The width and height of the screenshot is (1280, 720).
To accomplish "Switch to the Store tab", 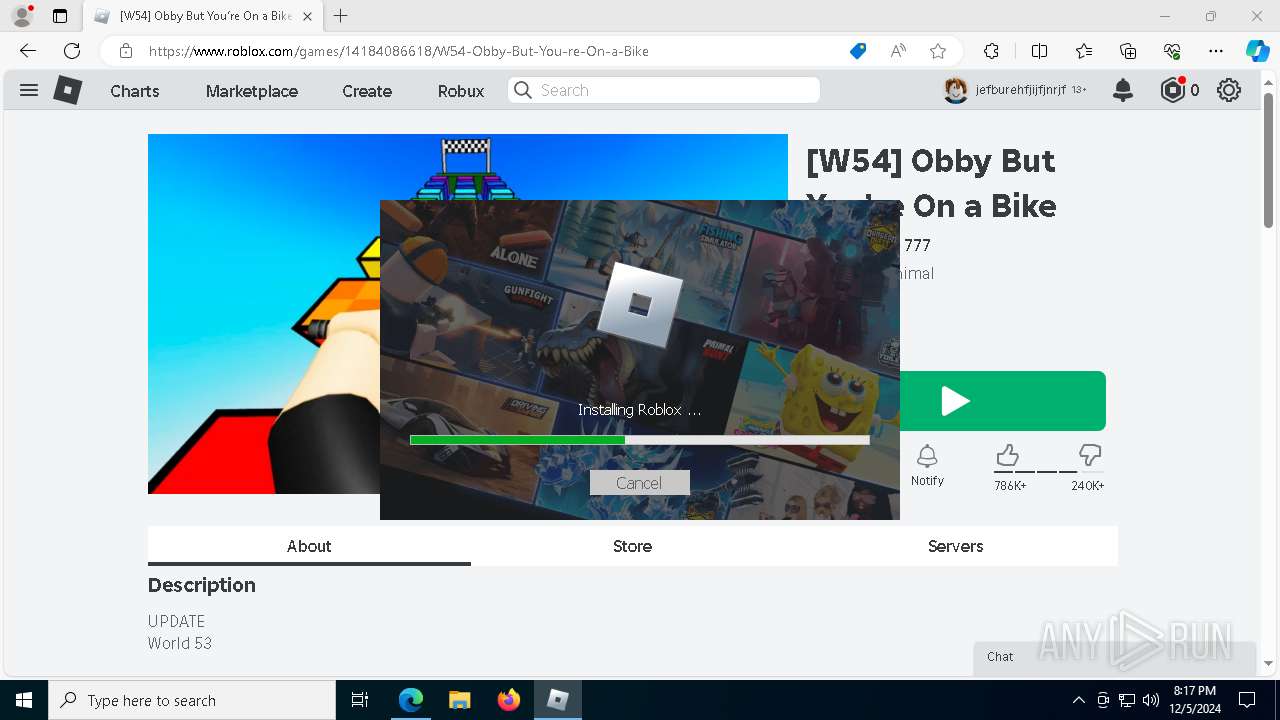I will coord(632,546).
